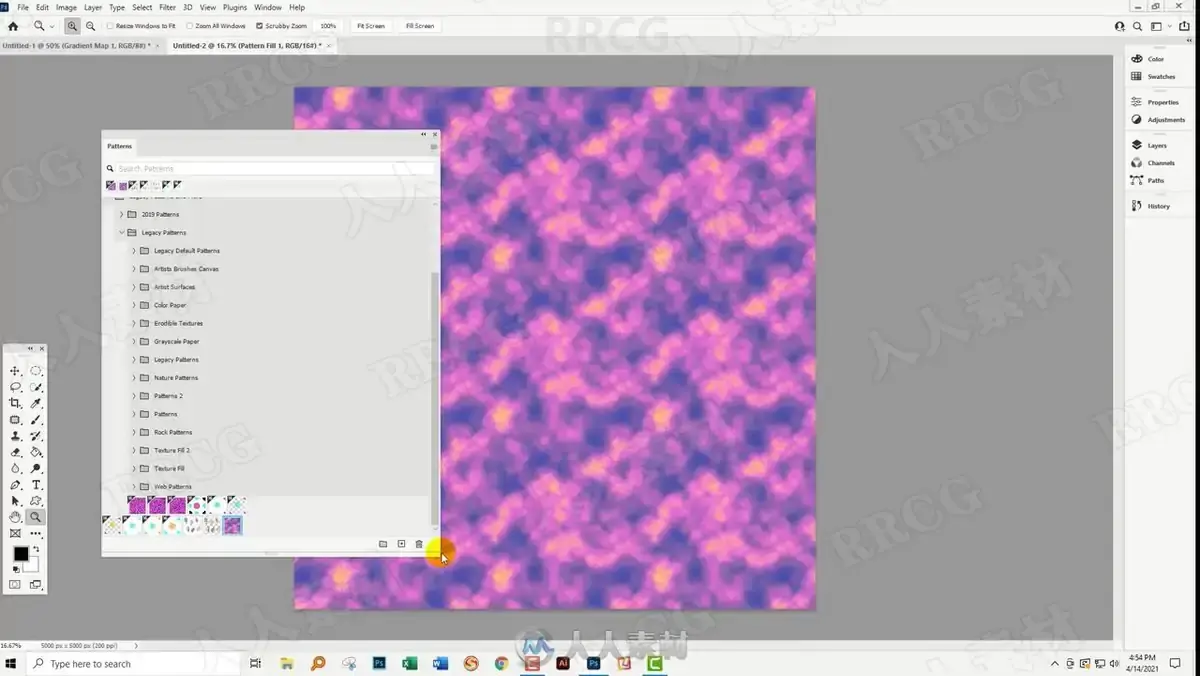Expand the Erodible Textures folder

134,323
